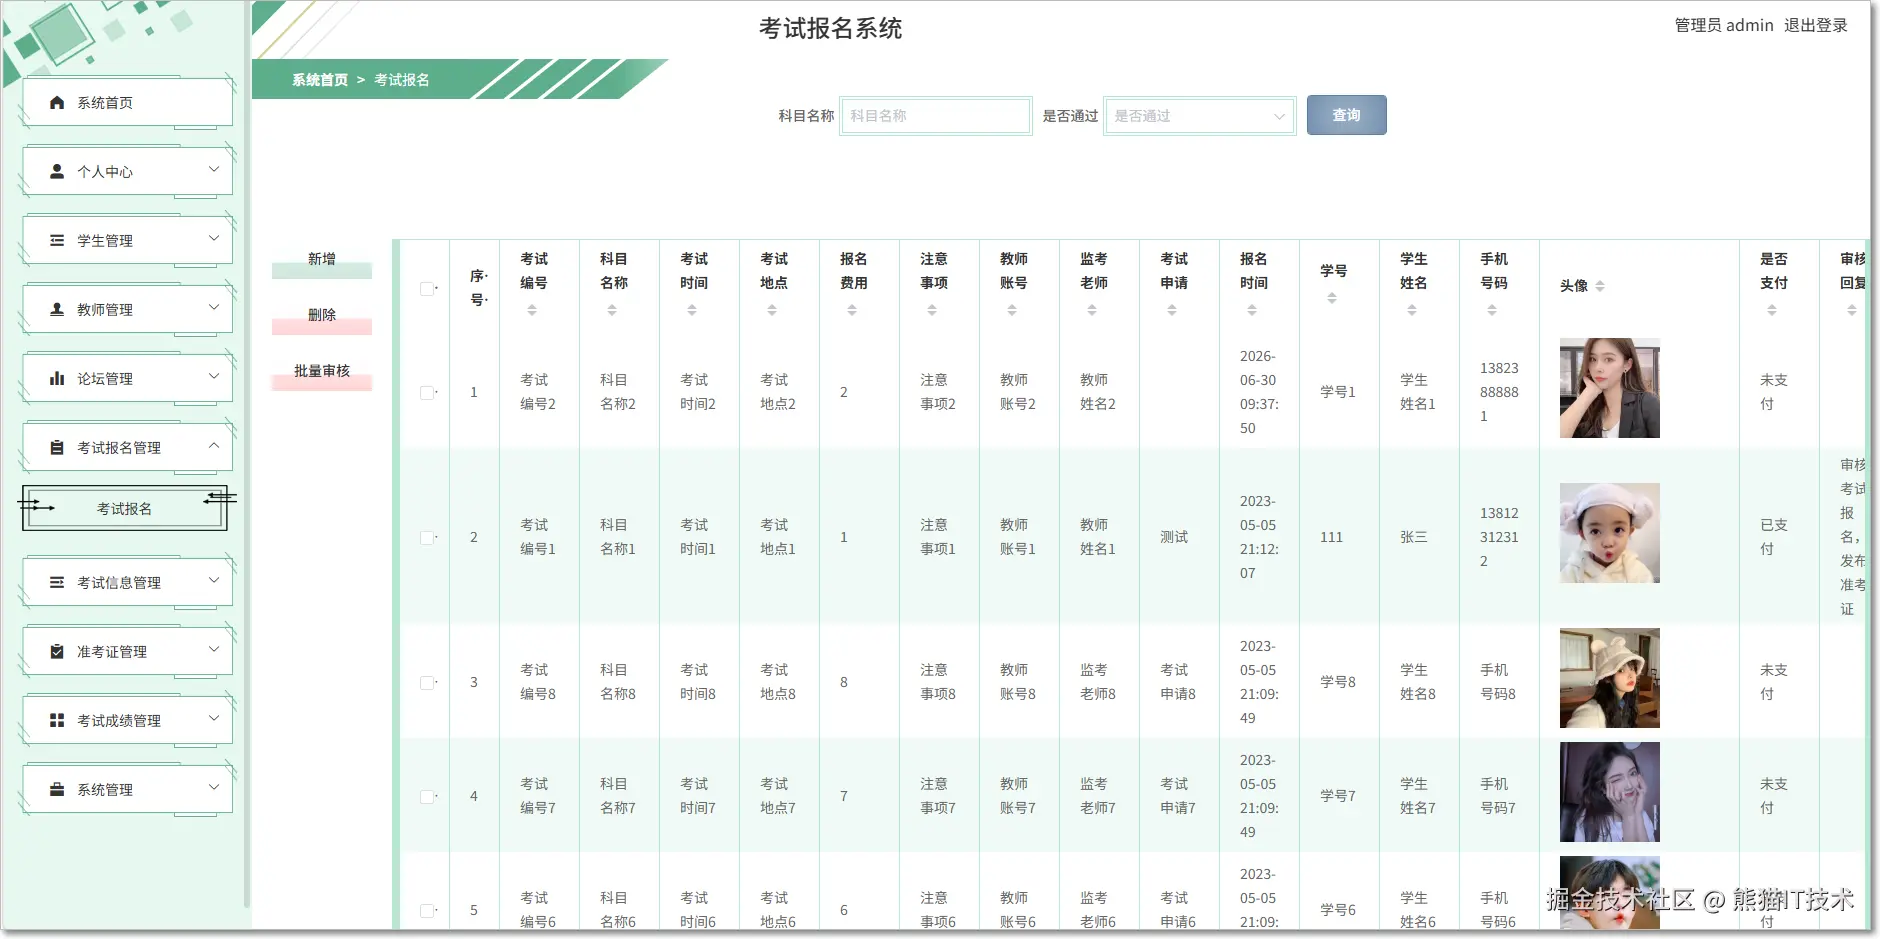The image size is (1880, 939).
Task: Sort by 报名时间 column arrows
Action: [1252, 310]
